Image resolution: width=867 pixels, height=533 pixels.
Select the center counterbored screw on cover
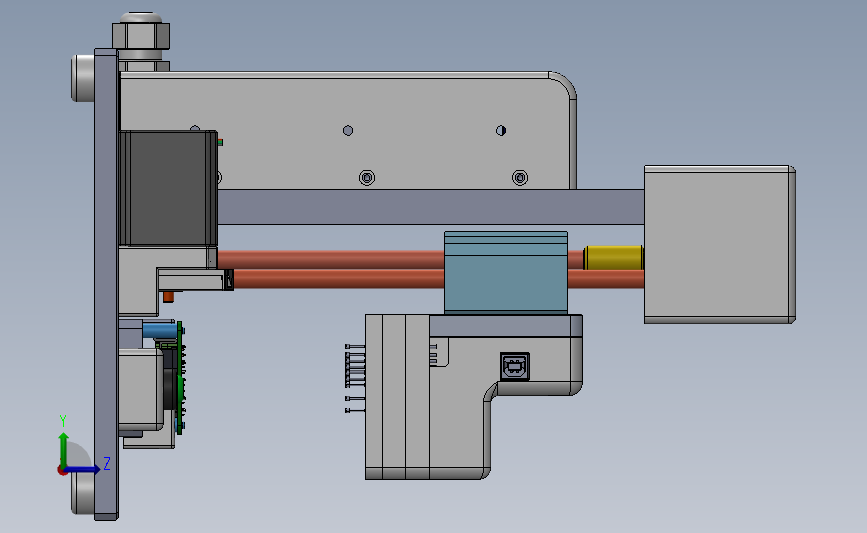367,177
